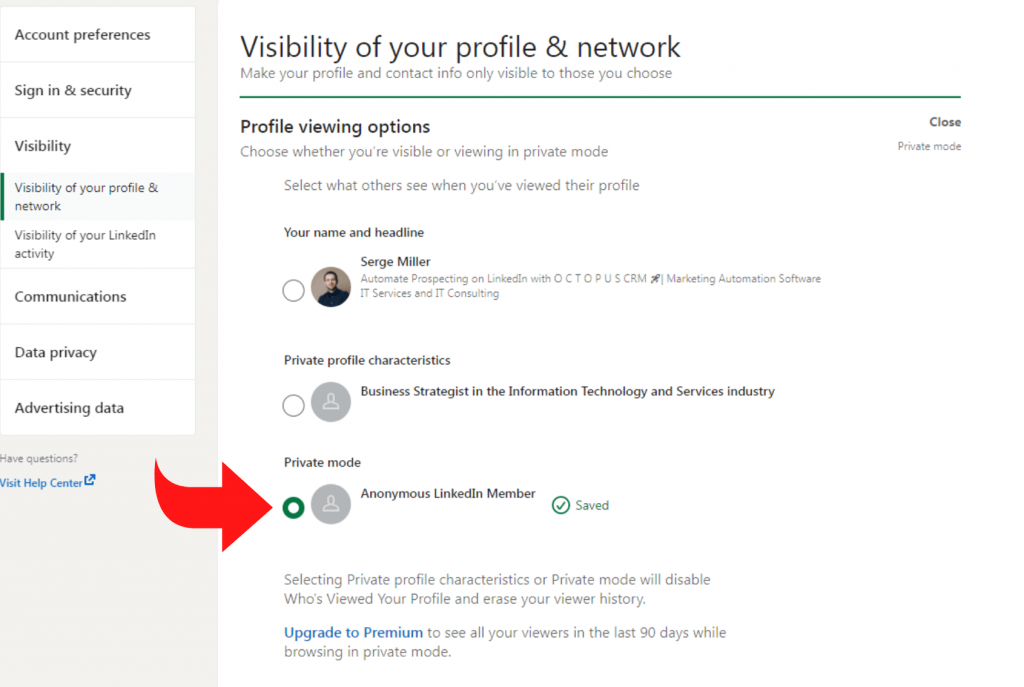Close the Profile viewing options panel
The height and width of the screenshot is (687, 1024).
[944, 121]
